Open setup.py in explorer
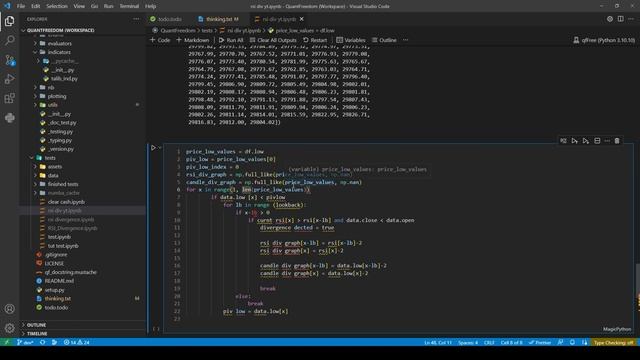 pos(55,290)
